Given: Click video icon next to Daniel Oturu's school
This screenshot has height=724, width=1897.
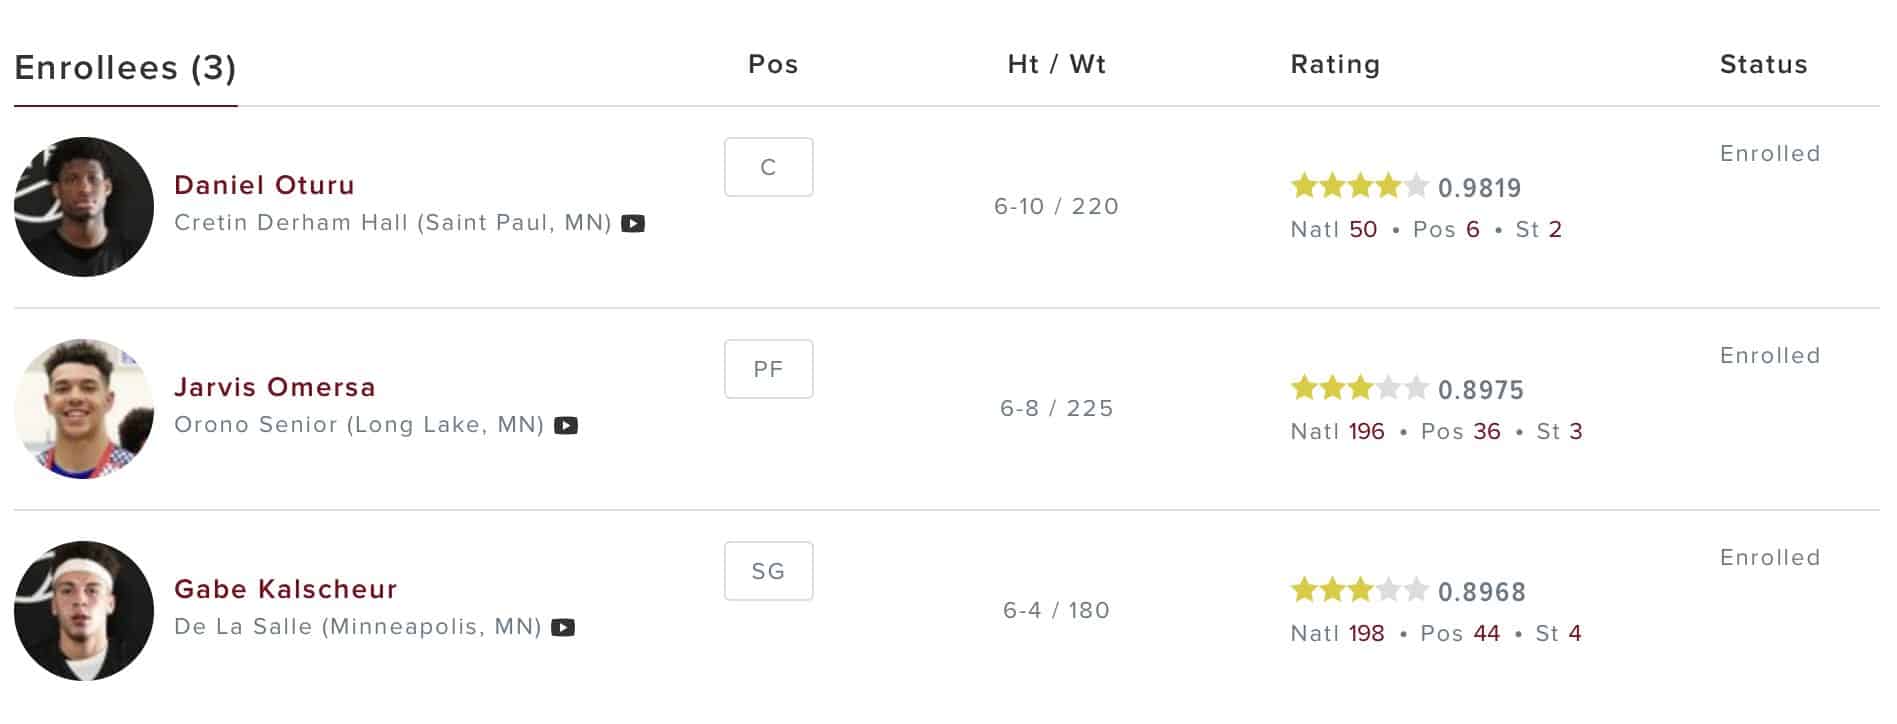Looking at the screenshot, I should click(x=633, y=224).
